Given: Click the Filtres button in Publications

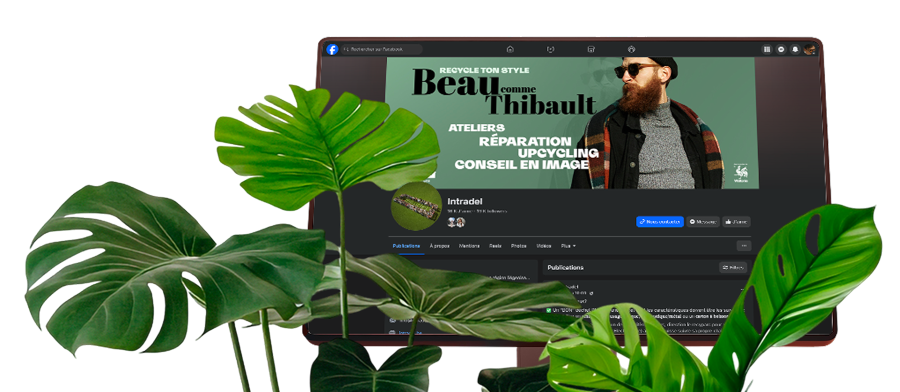Looking at the screenshot, I should click(x=733, y=267).
